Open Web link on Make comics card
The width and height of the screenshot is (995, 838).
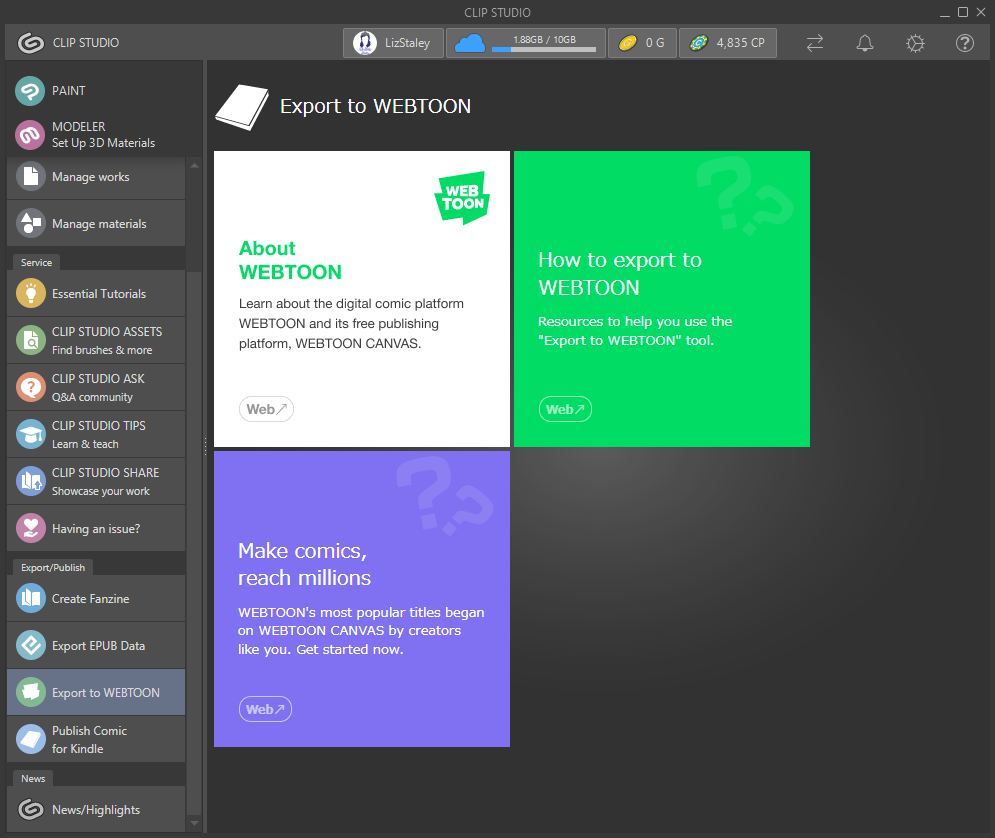[x=265, y=709]
